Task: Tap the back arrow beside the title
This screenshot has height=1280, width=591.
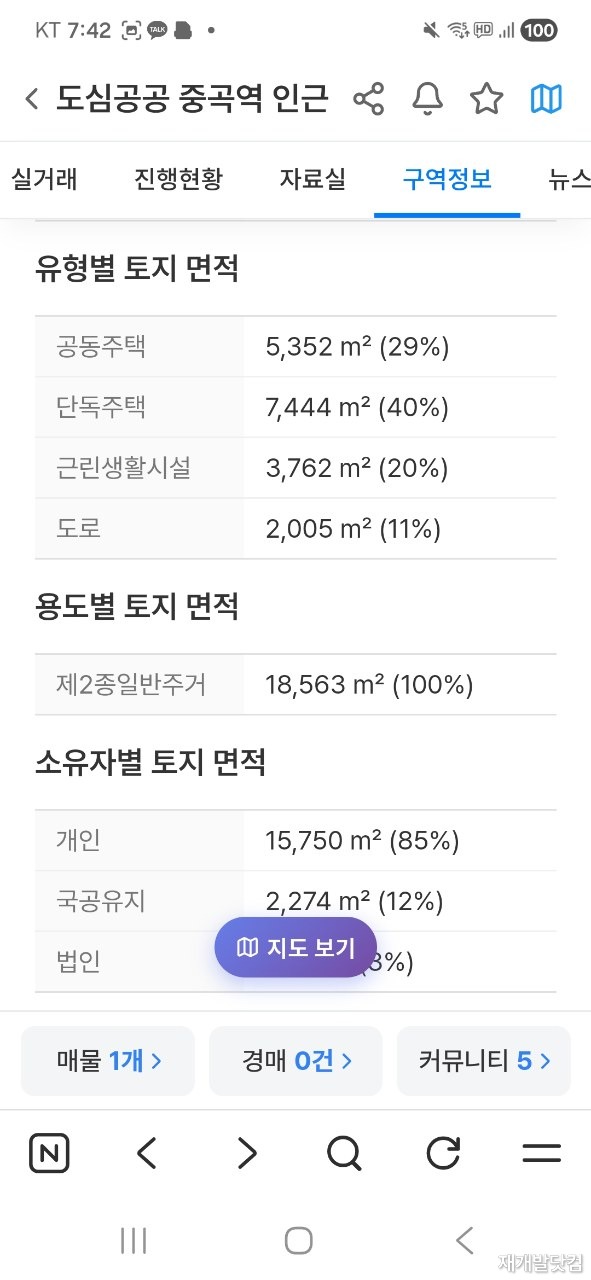Action: pyautogui.click(x=32, y=99)
